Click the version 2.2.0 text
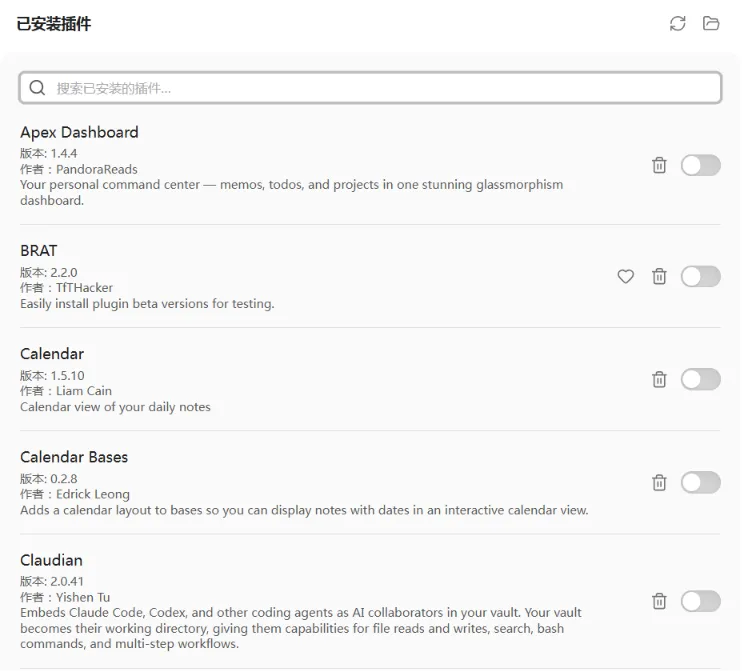Screen dimensions: 742x671 [x=48, y=273]
